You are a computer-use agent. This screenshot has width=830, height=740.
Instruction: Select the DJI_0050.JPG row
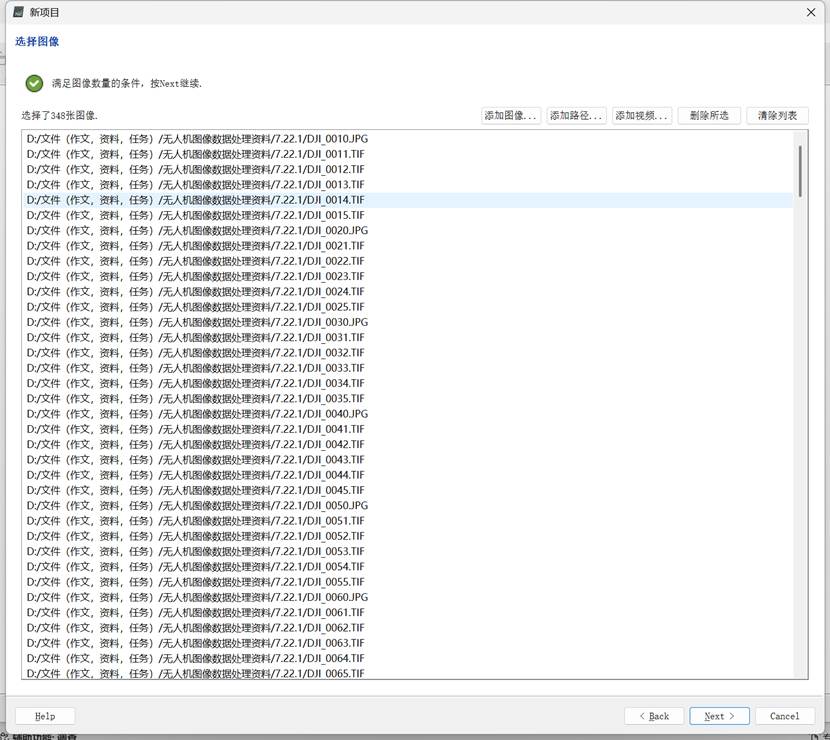click(409, 506)
